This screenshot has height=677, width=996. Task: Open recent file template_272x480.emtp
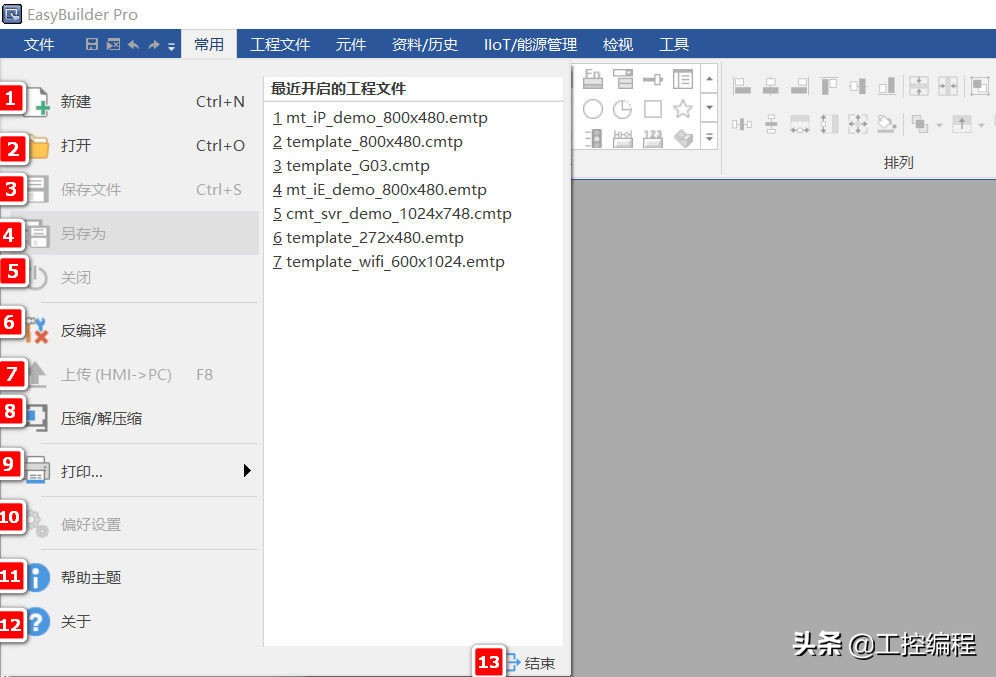coord(368,238)
